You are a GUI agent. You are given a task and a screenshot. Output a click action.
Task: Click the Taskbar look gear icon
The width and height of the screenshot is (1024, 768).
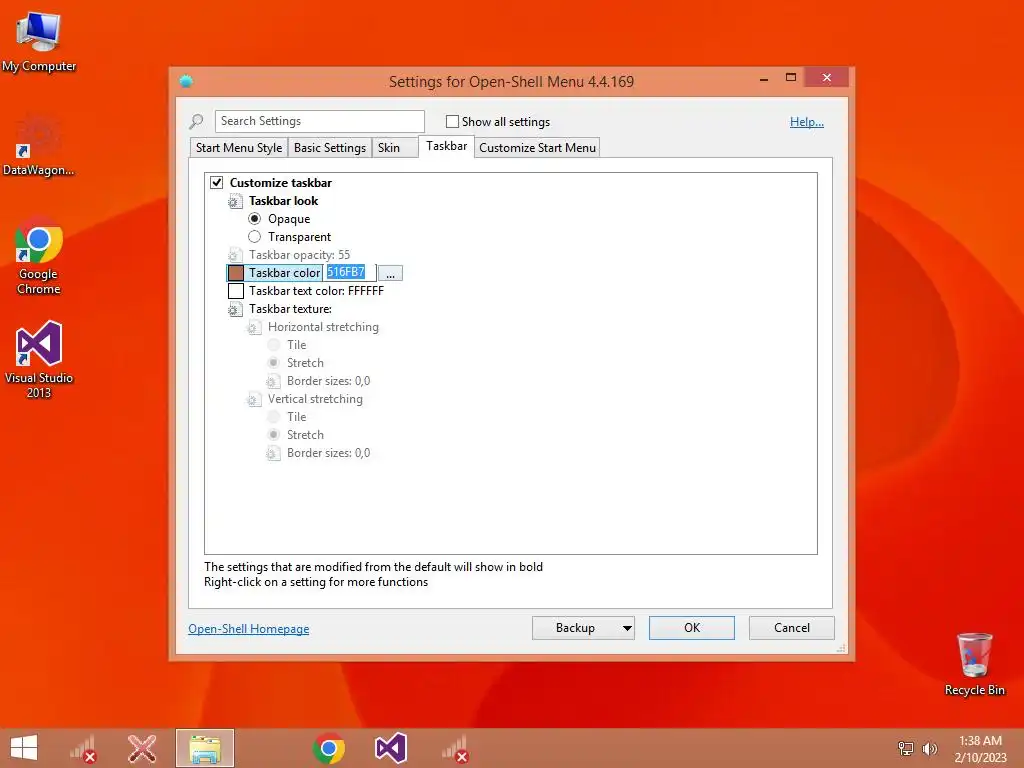point(234,201)
